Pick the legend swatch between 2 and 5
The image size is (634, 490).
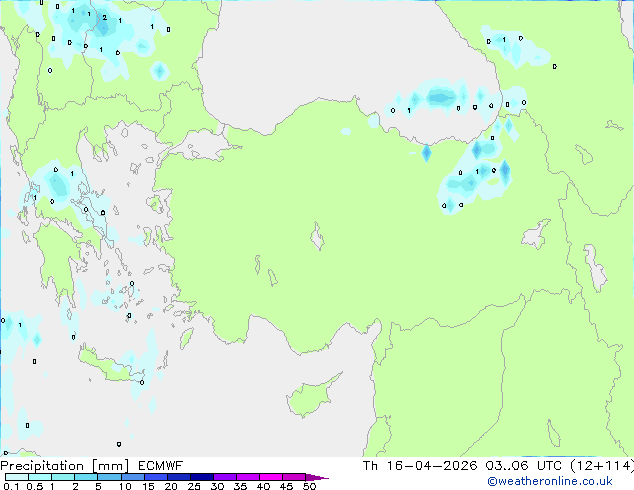86,477
